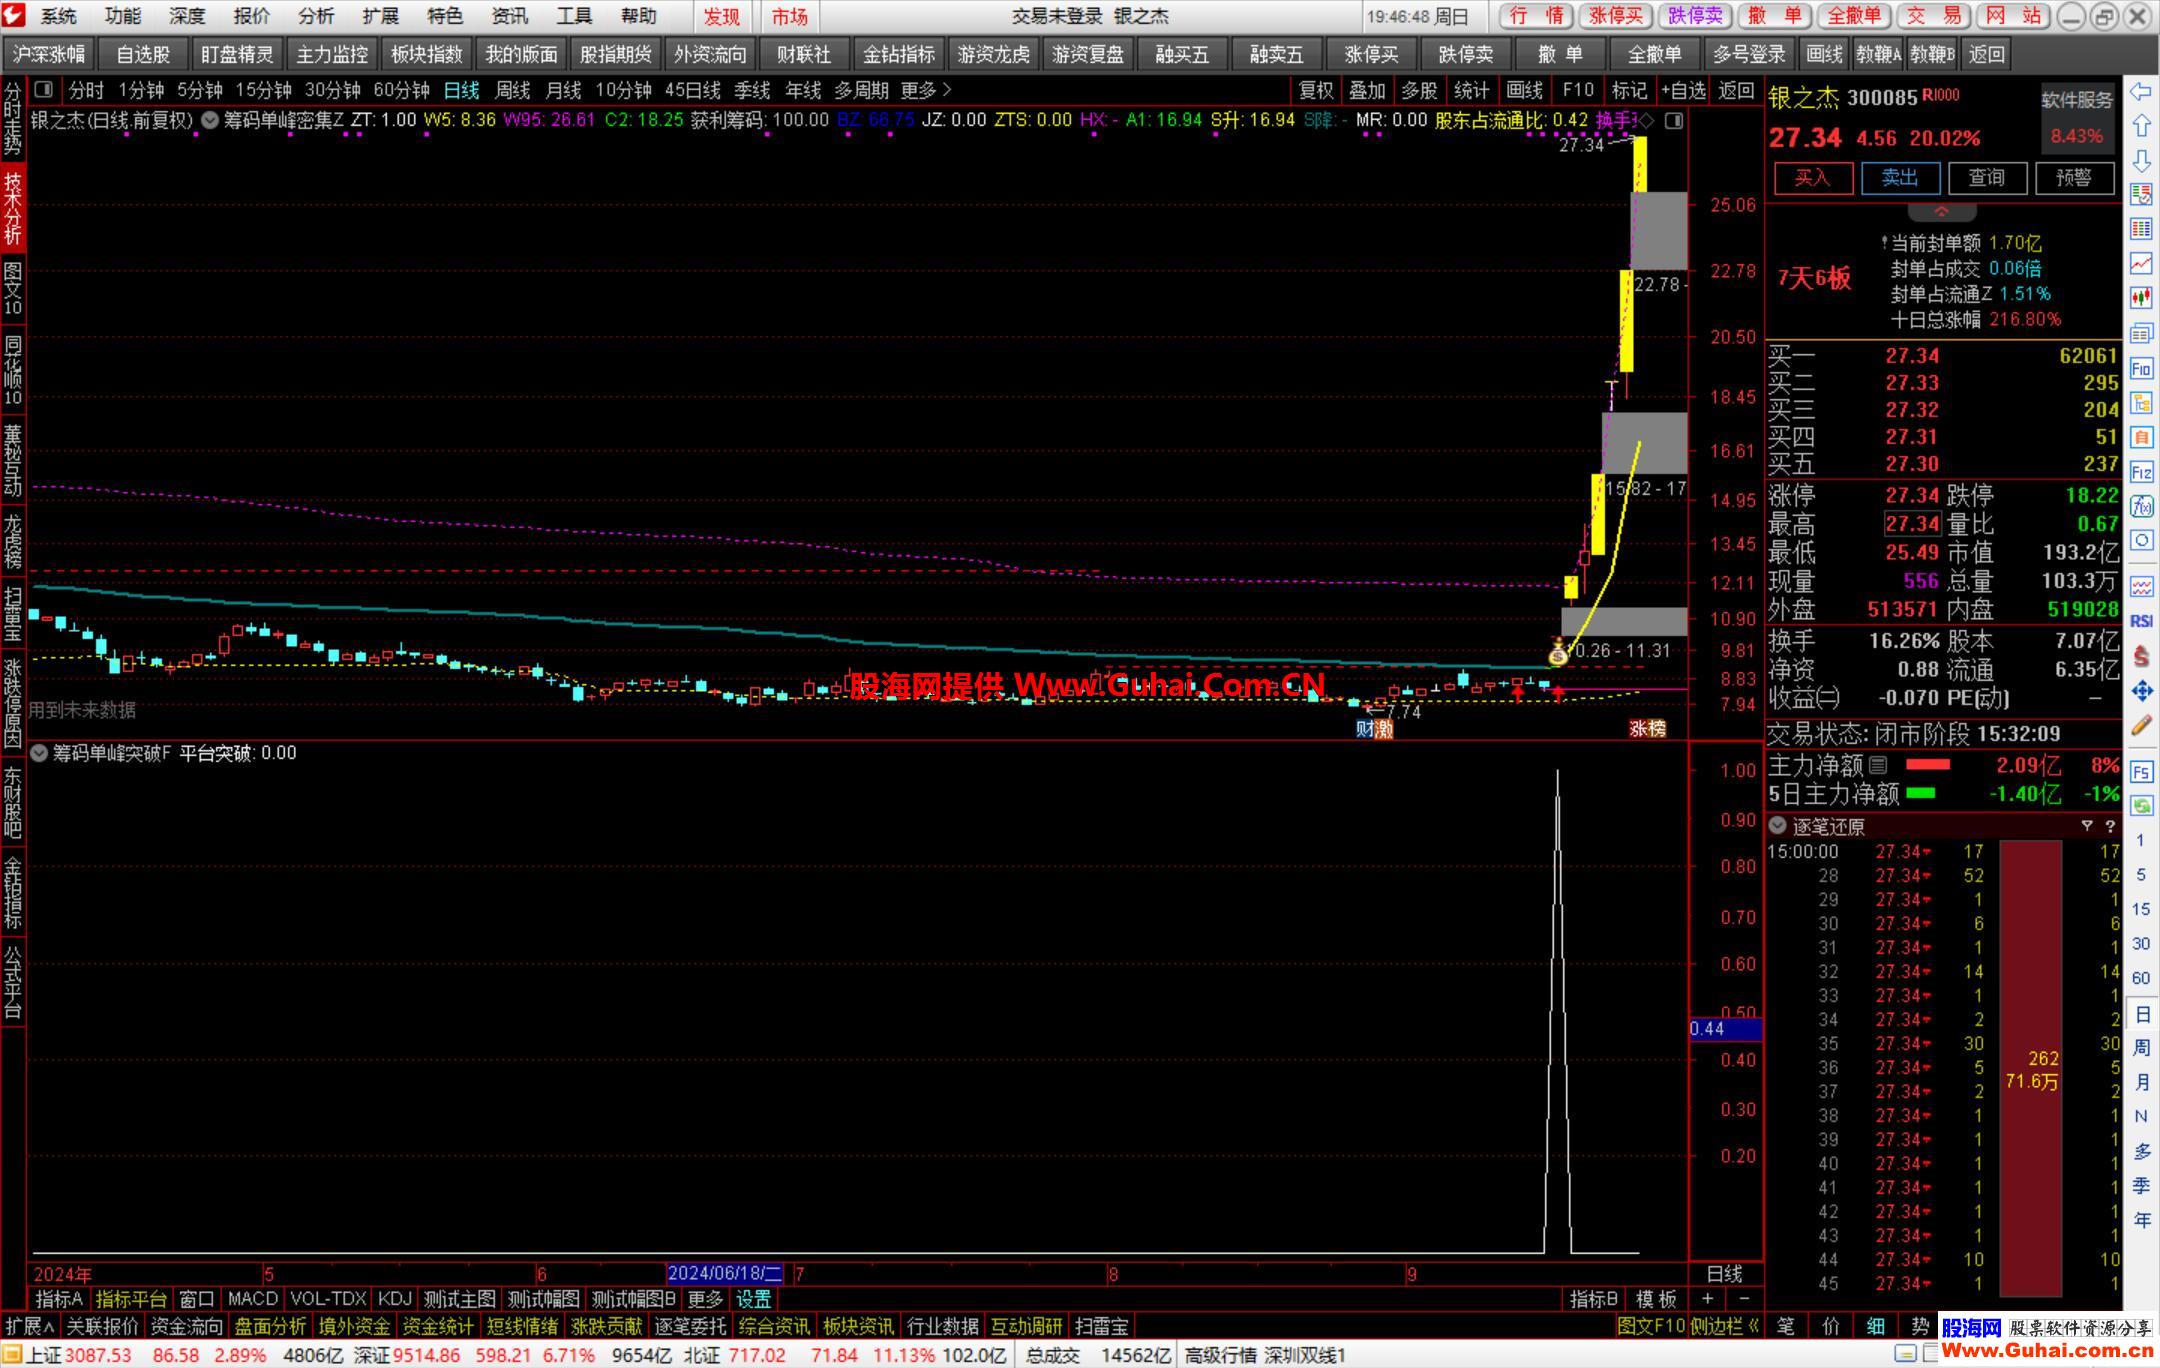This screenshot has height=1368, width=2160.
Task: Open the candlestick chart icon in right sidebar
Action: coord(2140,297)
